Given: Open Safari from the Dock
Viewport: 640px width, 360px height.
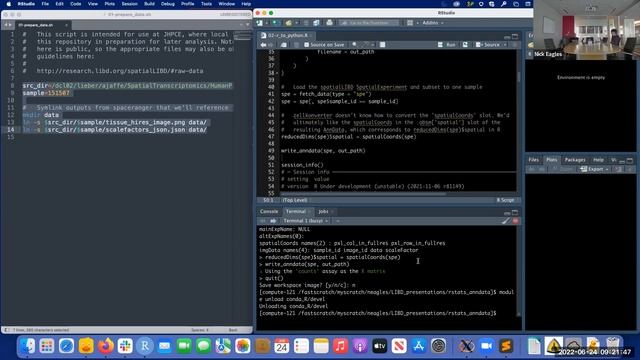Looking at the screenshot, I should point(66,346).
